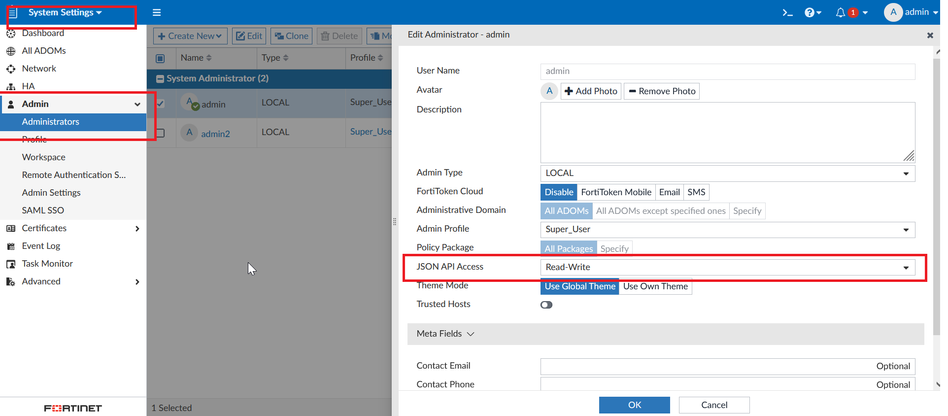Open the notifications bell icon
Viewport: 948px width, 416px height.
tap(841, 13)
